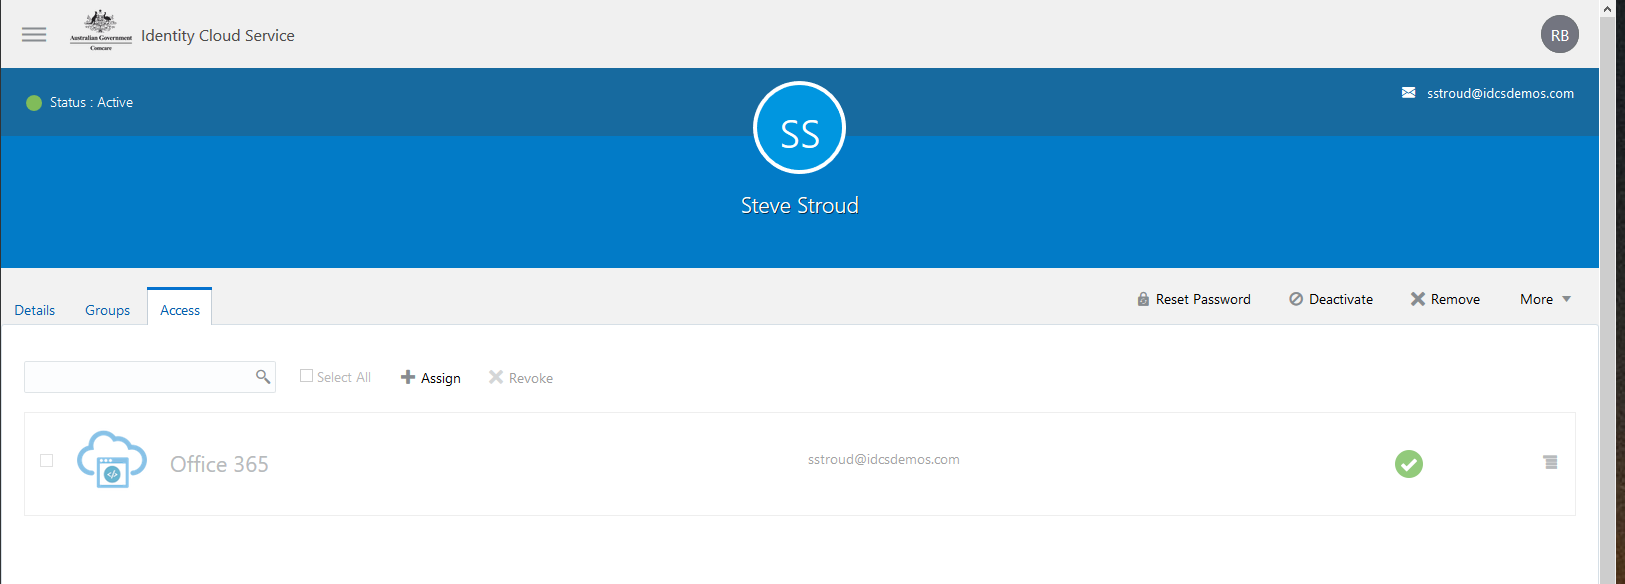Expand the More dropdown
1625x584 pixels.
[1545, 299]
